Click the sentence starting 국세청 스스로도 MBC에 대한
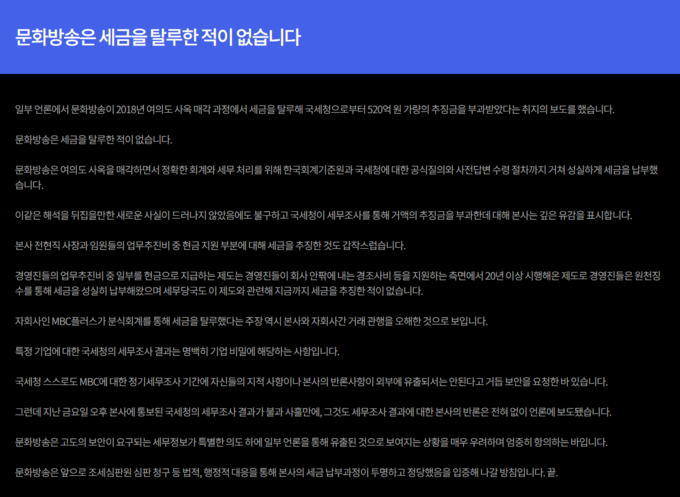Screen dimensions: 680x497 (x=311, y=382)
